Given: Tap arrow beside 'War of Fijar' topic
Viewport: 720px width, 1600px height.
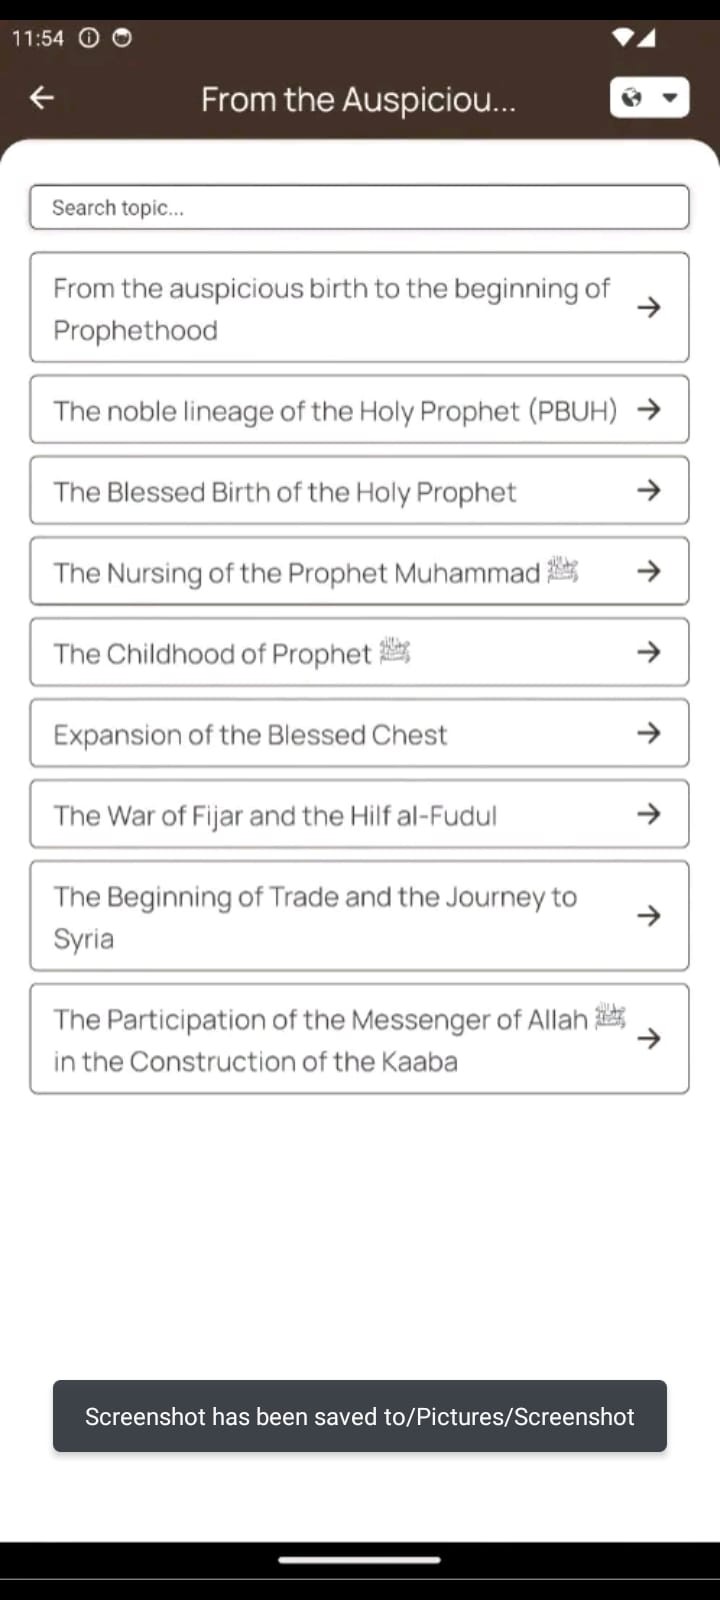Looking at the screenshot, I should (649, 814).
